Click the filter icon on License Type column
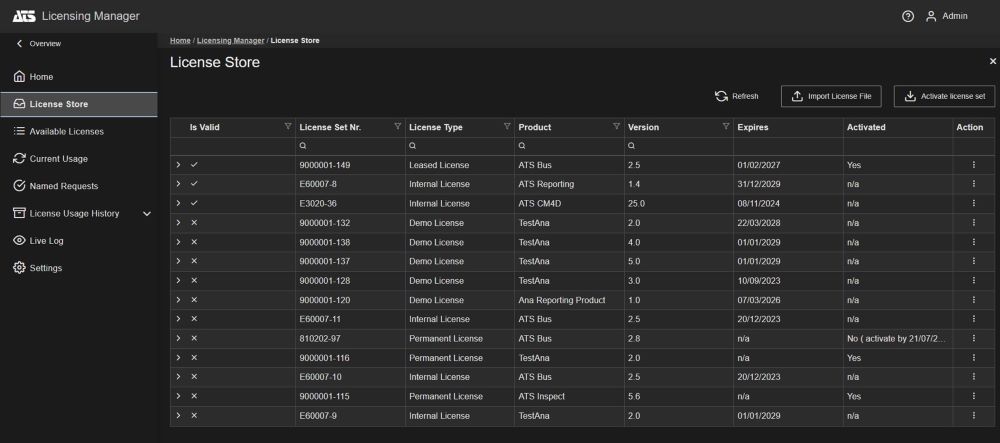The width and height of the screenshot is (1000, 443). [x=507, y=127]
